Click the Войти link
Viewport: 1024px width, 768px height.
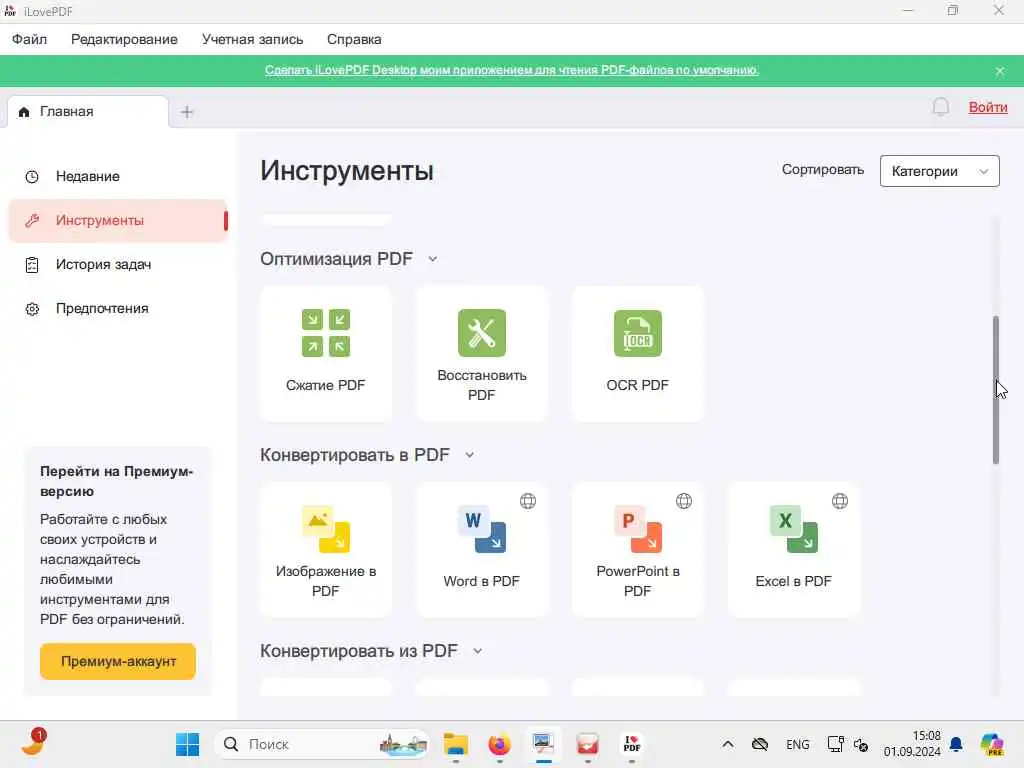tap(987, 107)
